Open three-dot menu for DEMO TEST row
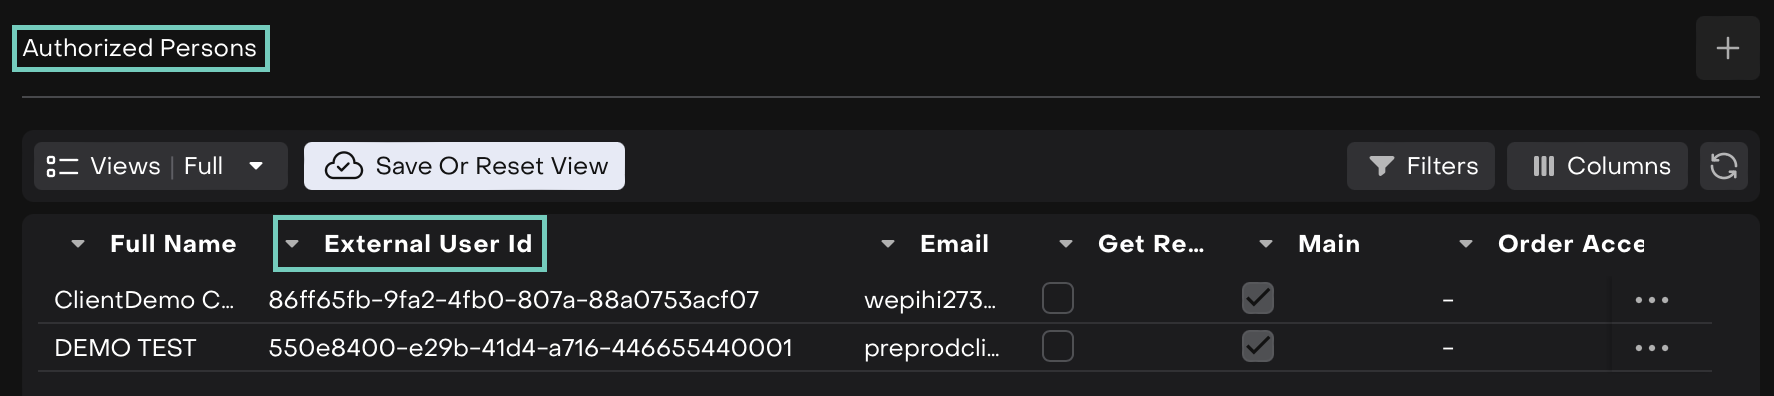The image size is (1774, 396). coord(1651,347)
